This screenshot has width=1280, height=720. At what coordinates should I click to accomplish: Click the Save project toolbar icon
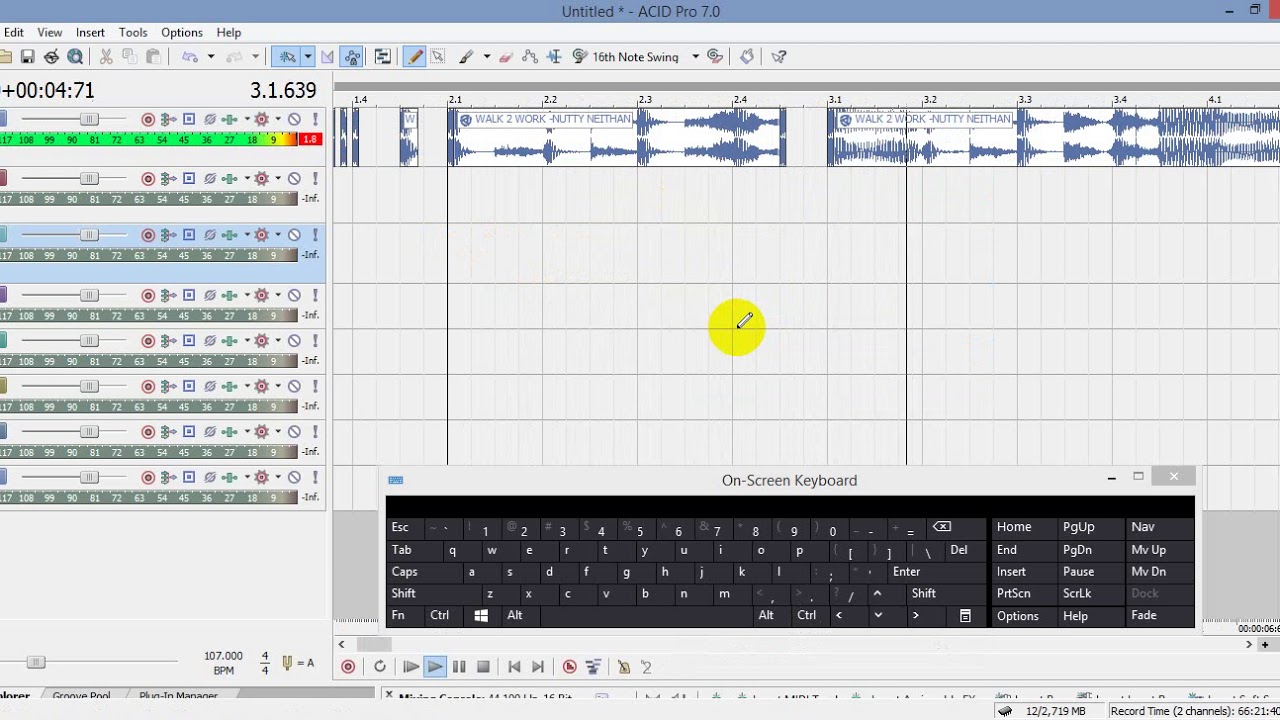point(28,57)
